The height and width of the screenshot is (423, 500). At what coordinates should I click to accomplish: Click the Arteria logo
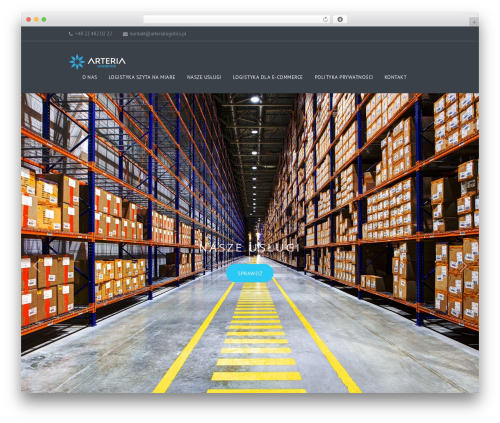point(97,62)
